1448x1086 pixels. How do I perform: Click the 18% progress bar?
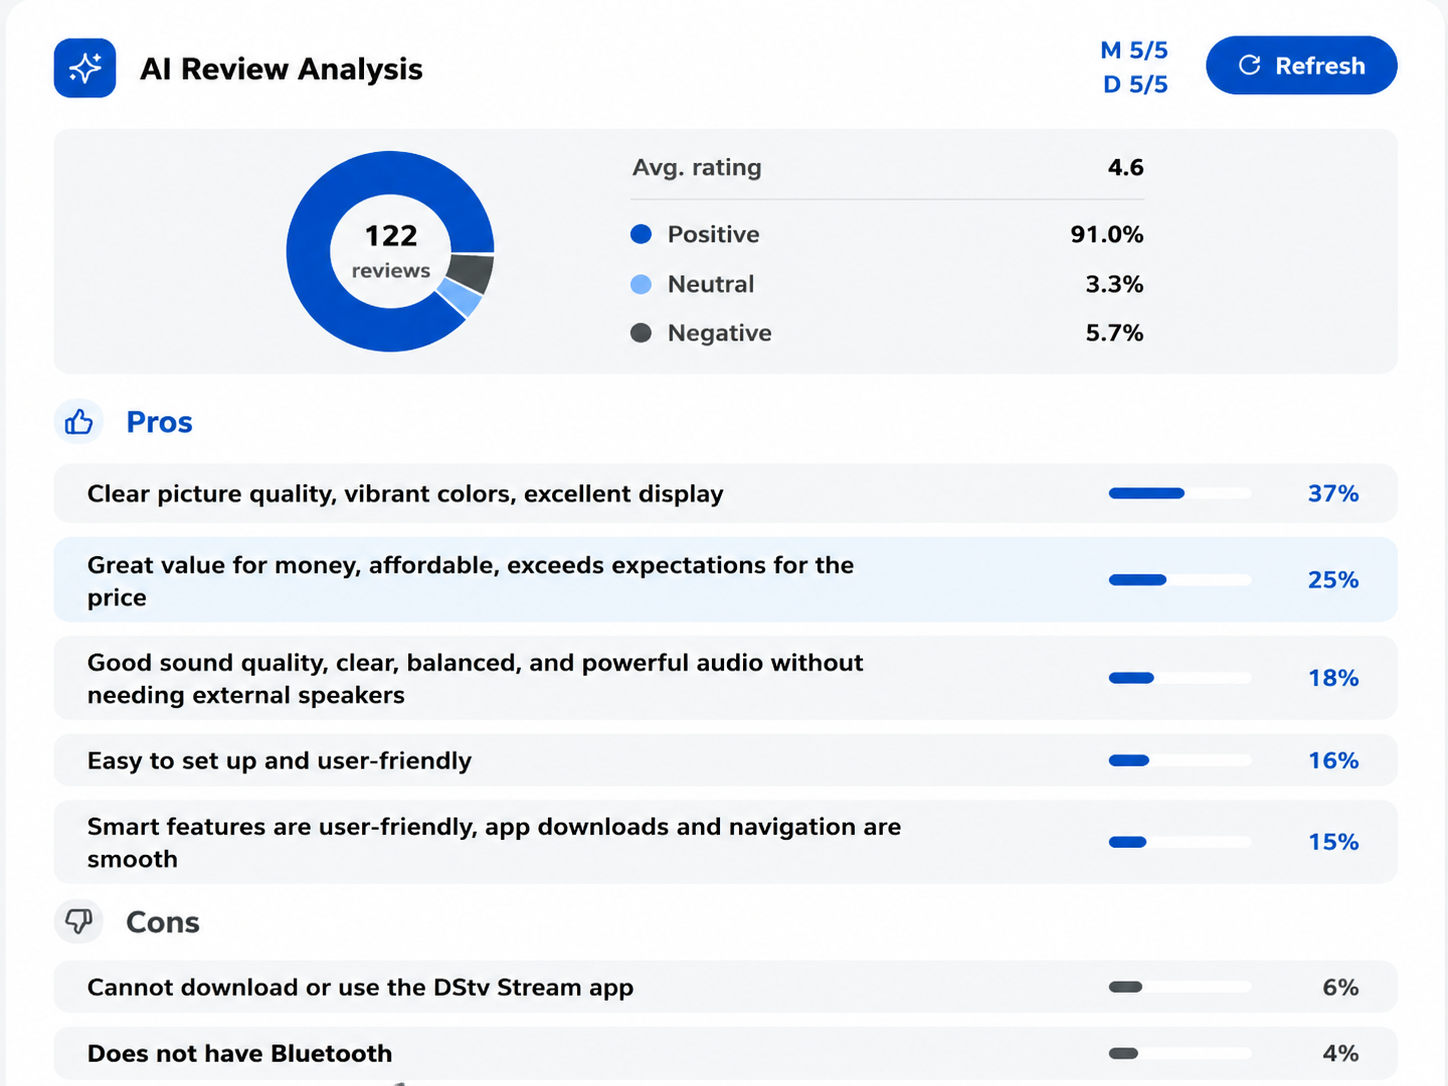pyautogui.click(x=1180, y=678)
